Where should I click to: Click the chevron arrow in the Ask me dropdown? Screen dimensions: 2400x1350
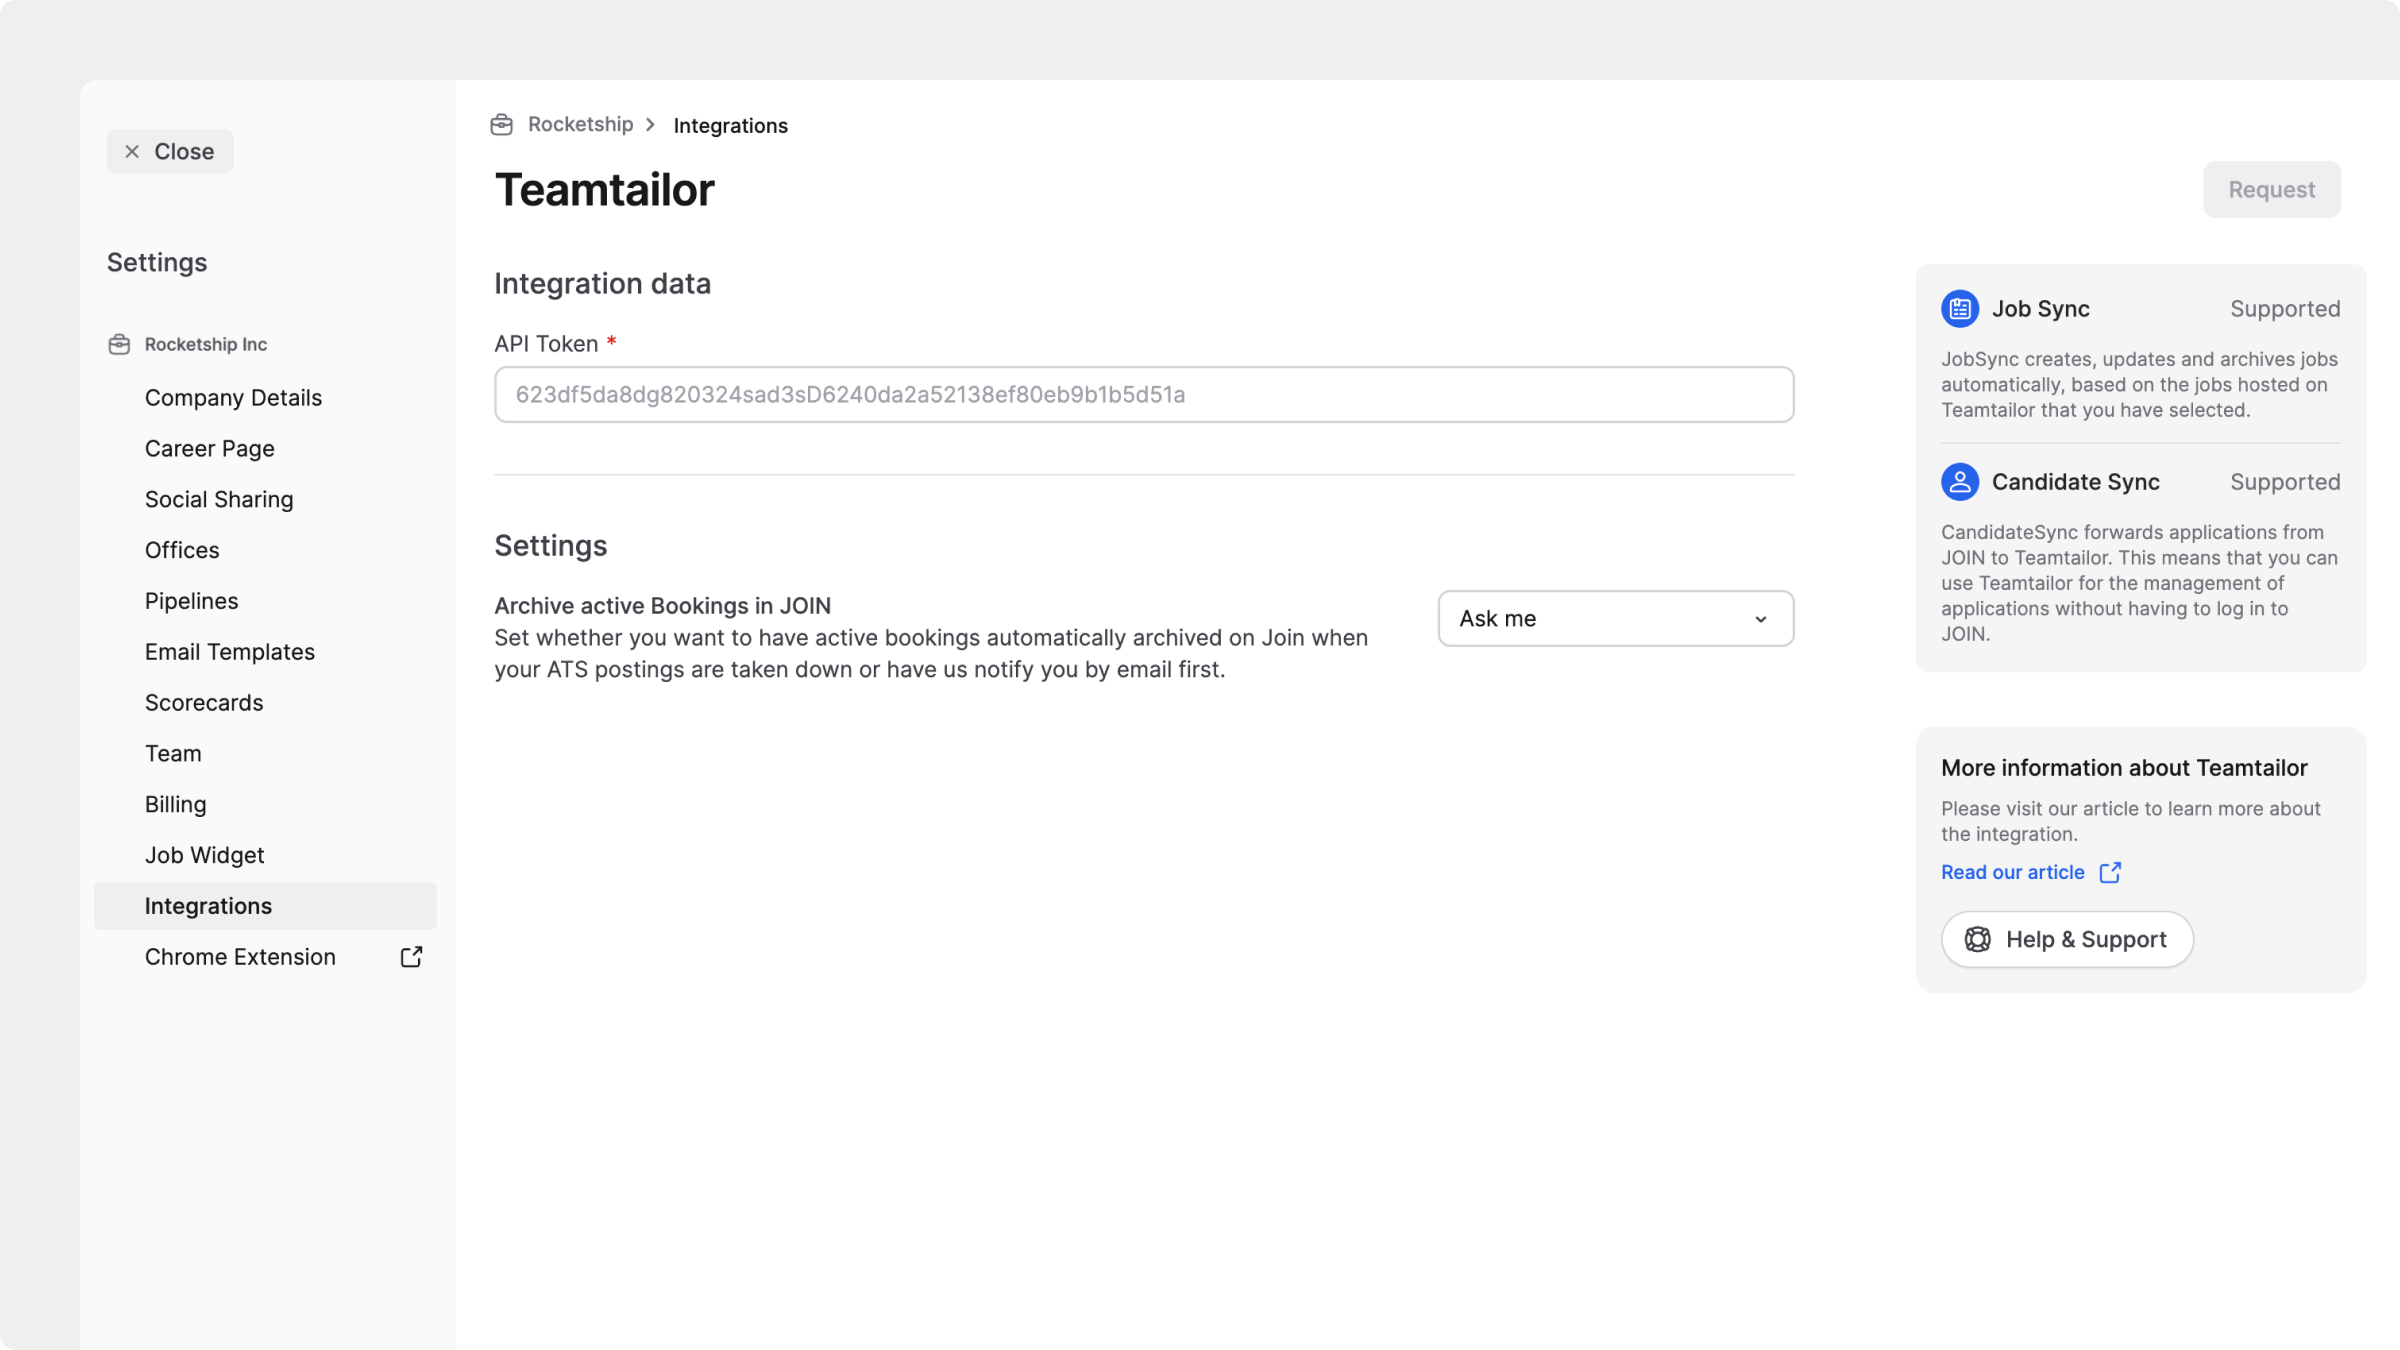(x=1760, y=620)
